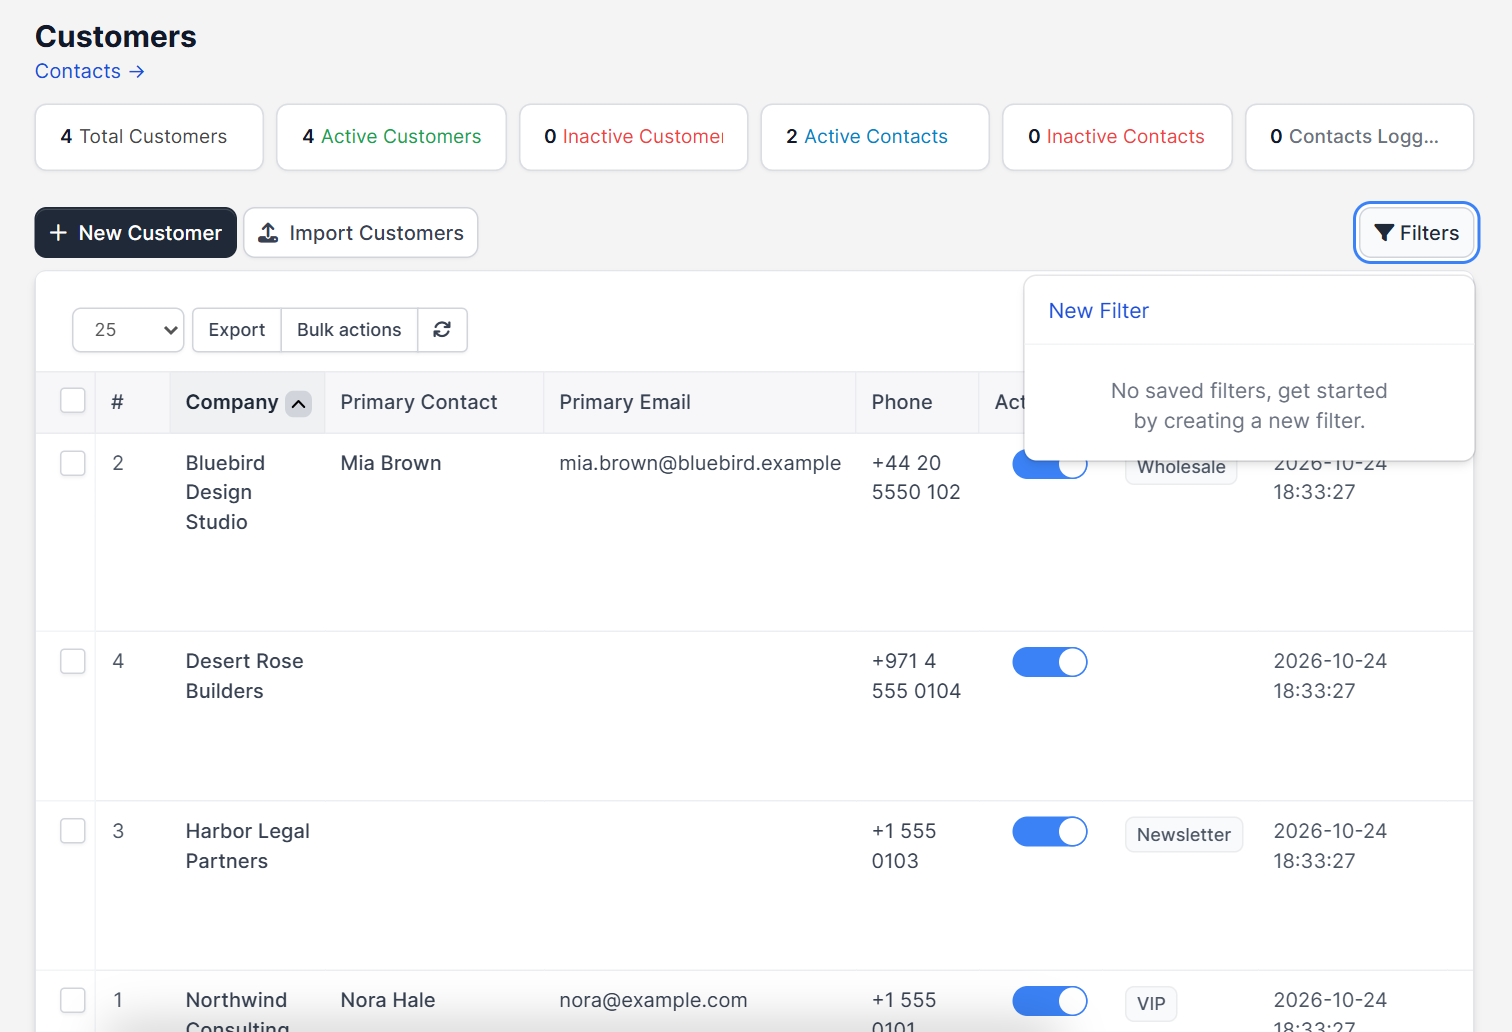Filter by 4 Total Customers card
The image size is (1512, 1032).
(149, 137)
